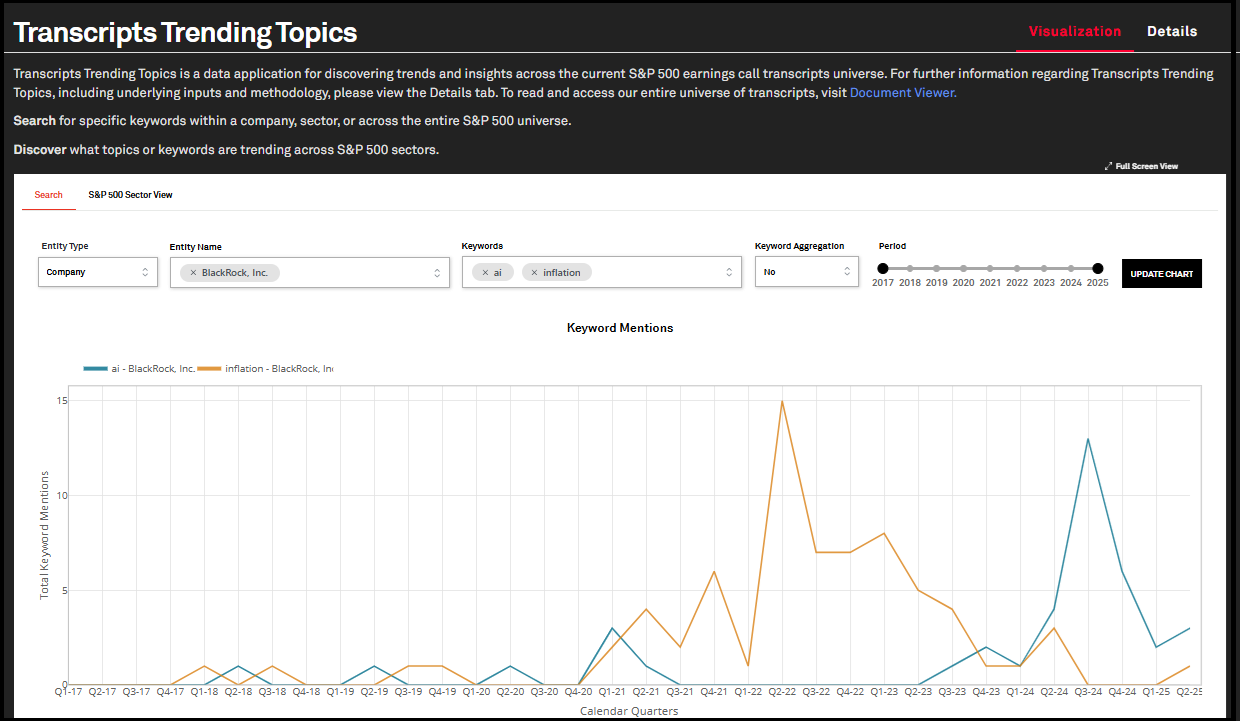Click the 2025 end handle on Period slider
Screen dimensions: 1240x721
coord(1098,268)
